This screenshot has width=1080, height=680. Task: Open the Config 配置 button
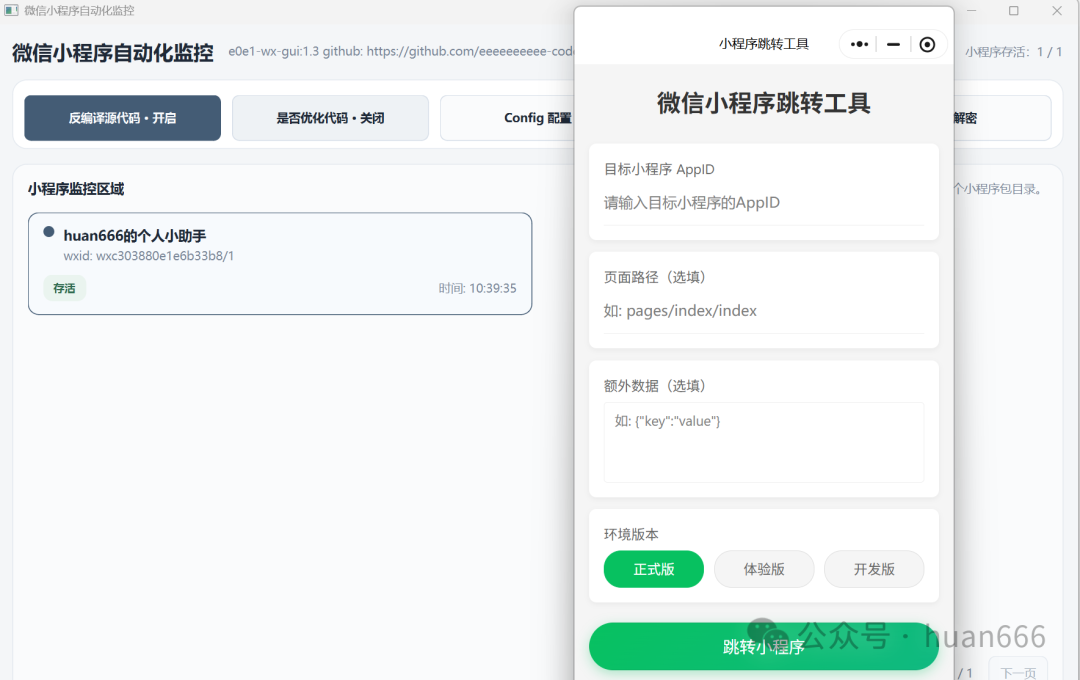coord(508,118)
